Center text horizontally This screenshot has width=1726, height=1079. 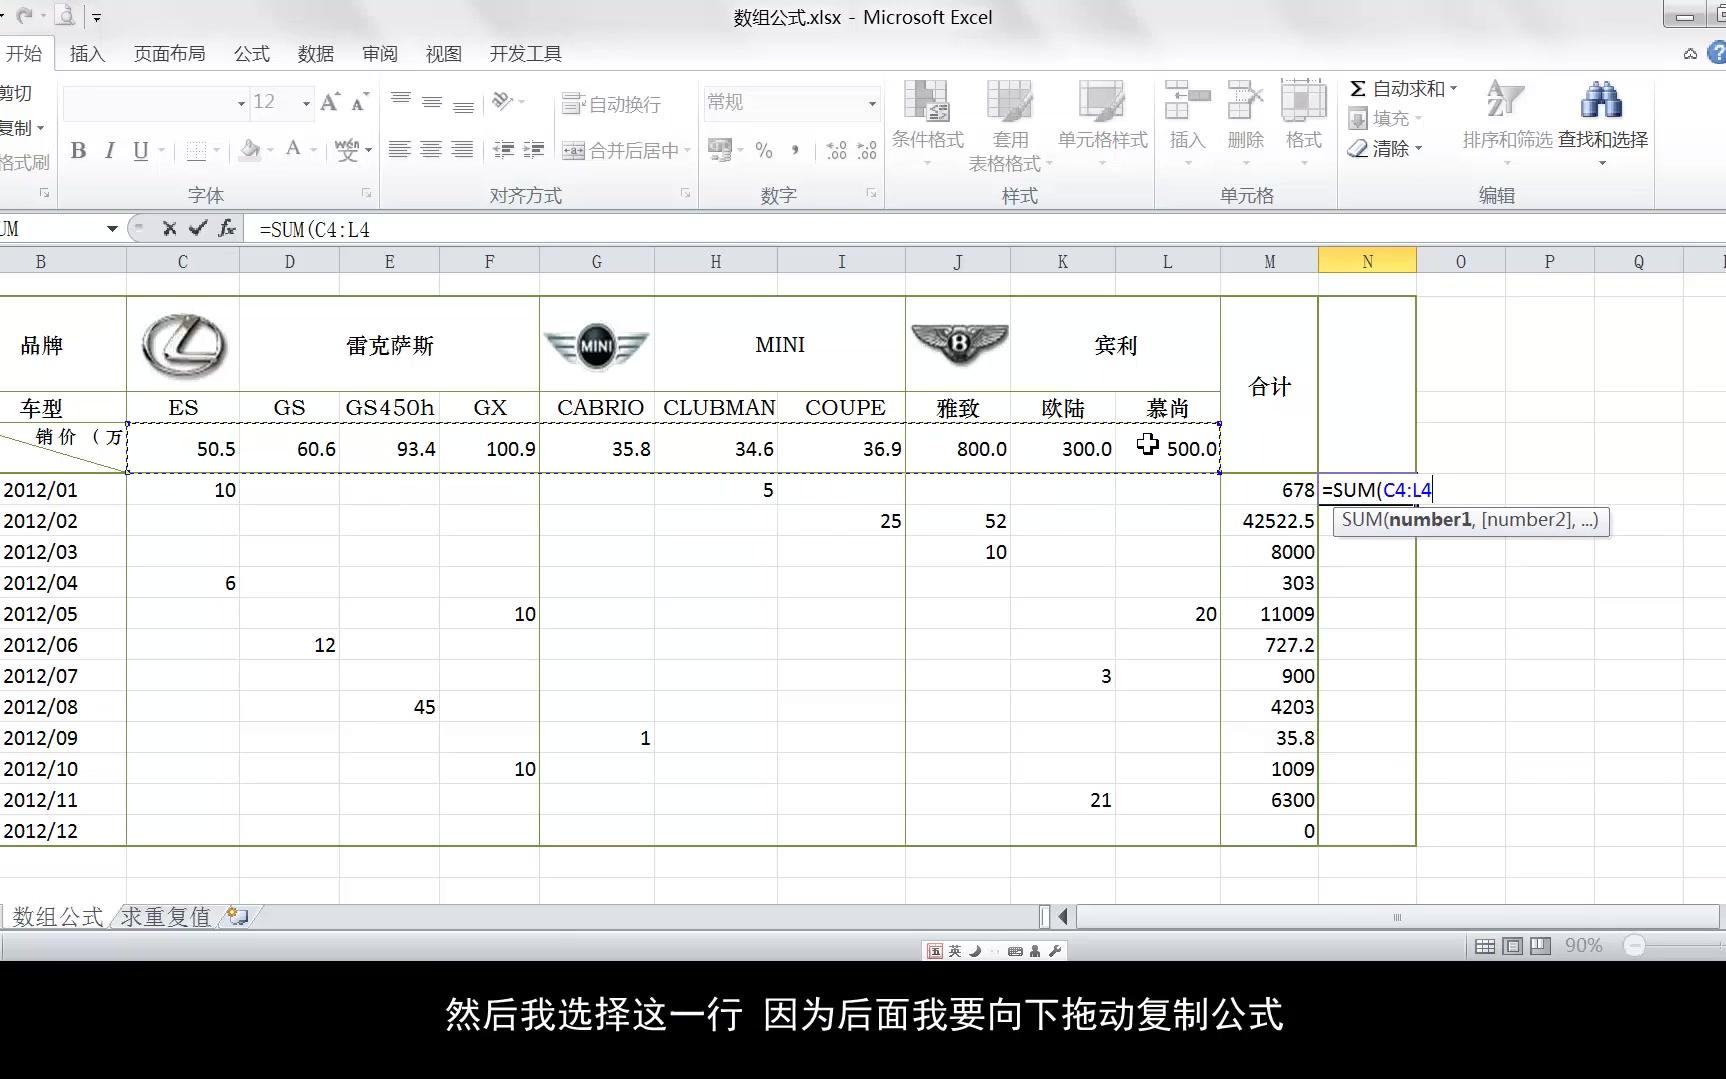430,150
